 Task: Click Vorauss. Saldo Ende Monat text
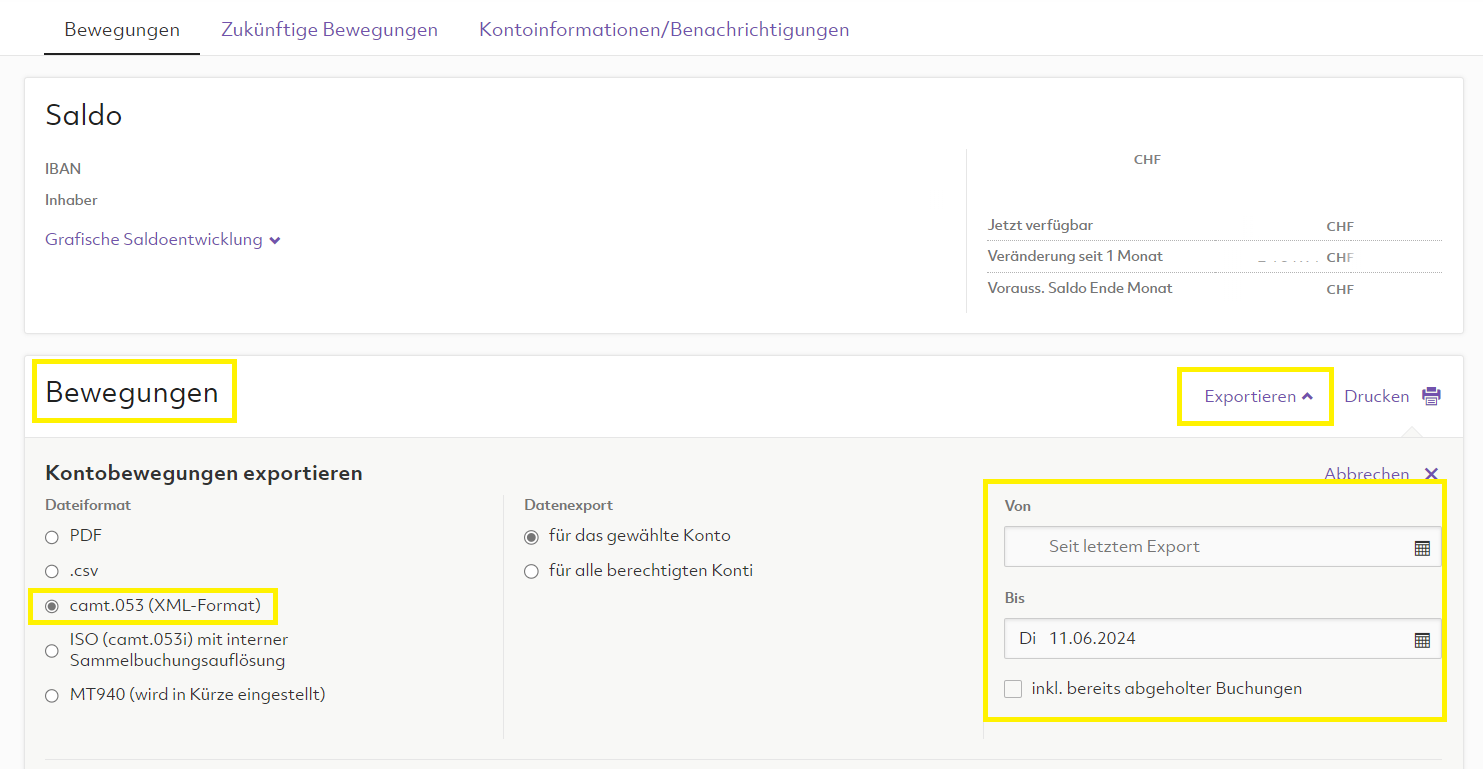pyautogui.click(x=1080, y=288)
